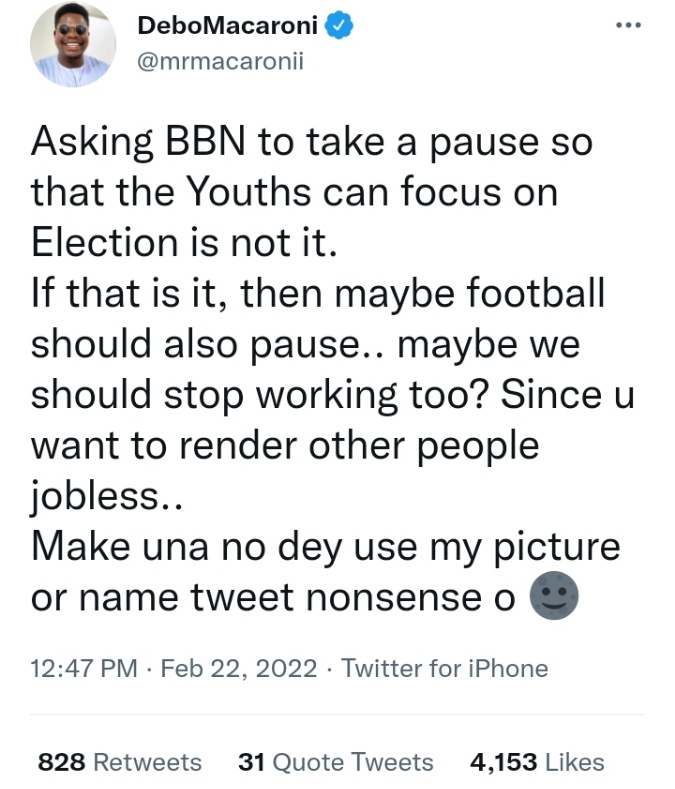Click the line "that the Youths can focus on"

click(x=292, y=192)
